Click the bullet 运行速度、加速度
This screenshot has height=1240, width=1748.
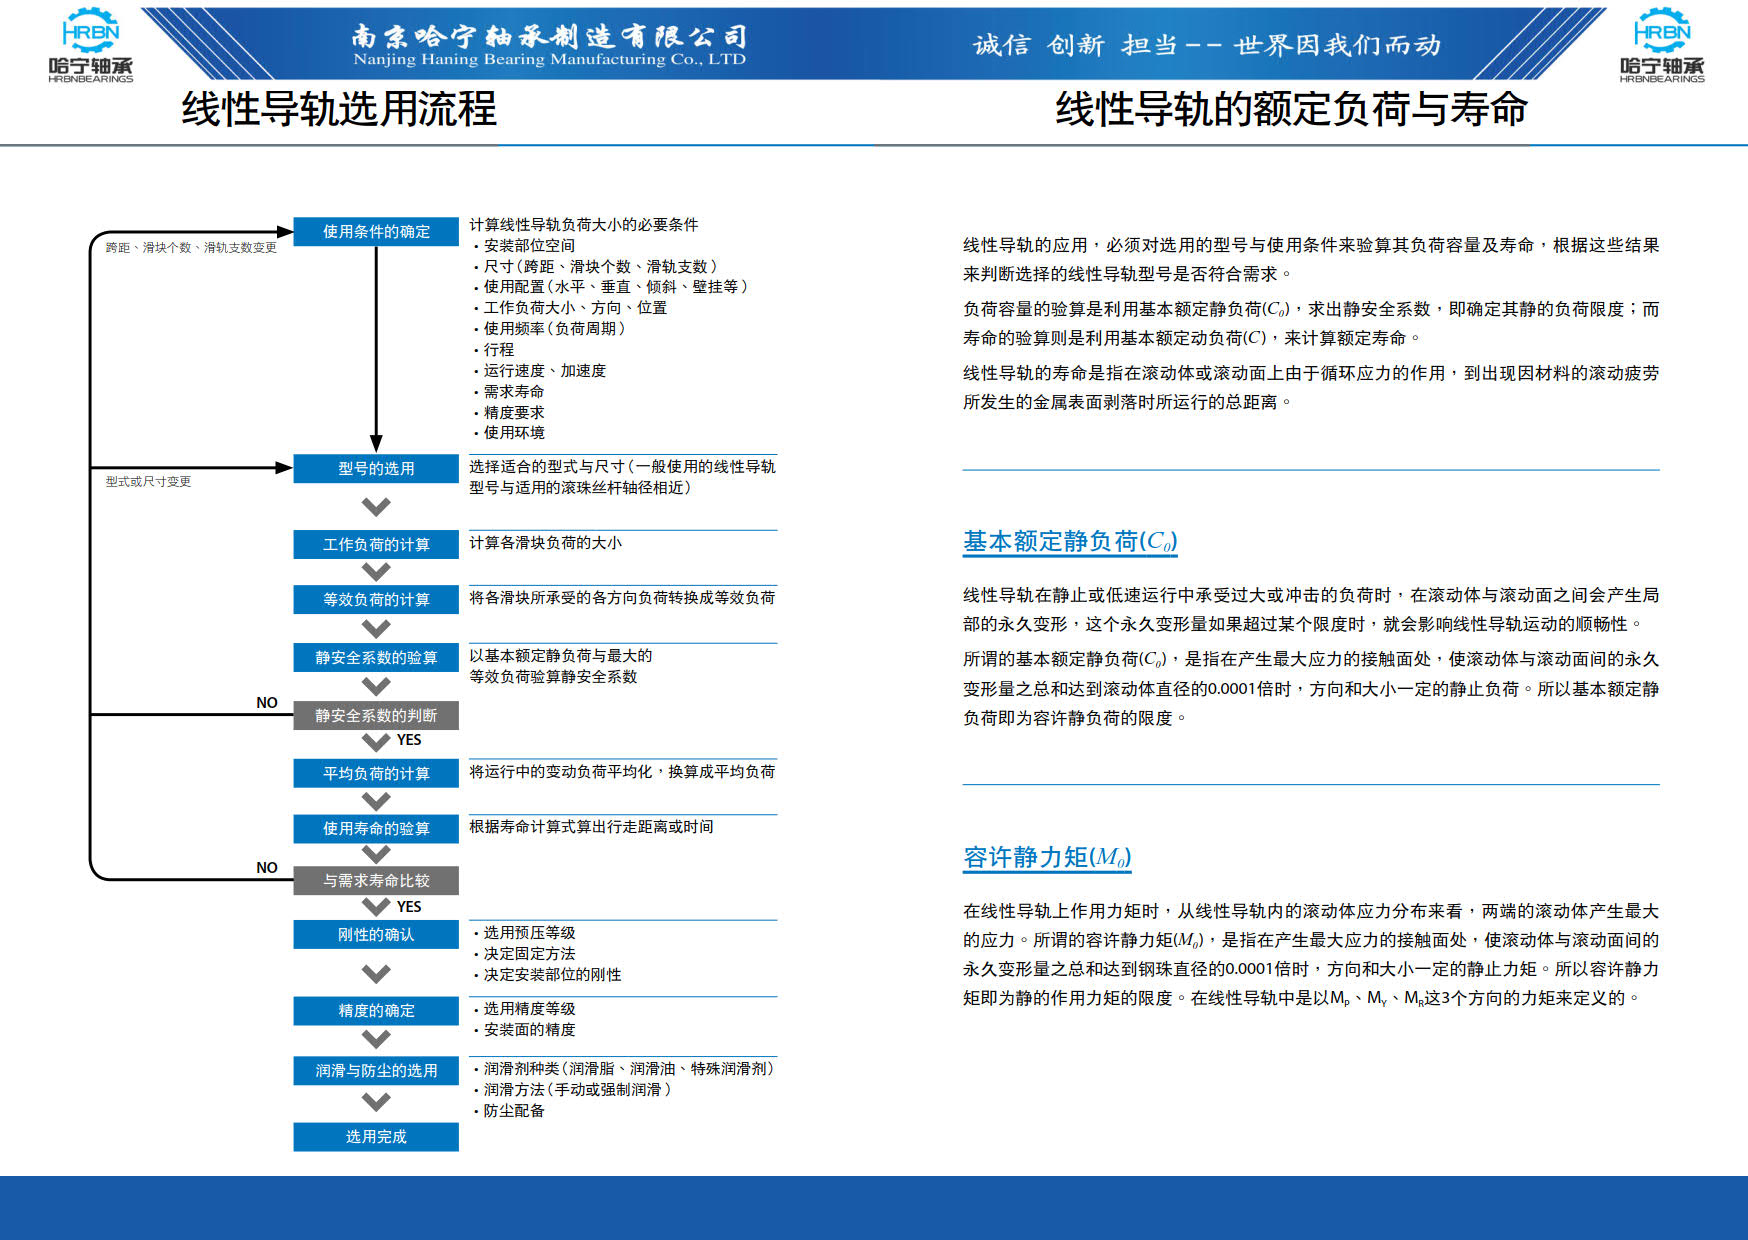[x=539, y=370]
